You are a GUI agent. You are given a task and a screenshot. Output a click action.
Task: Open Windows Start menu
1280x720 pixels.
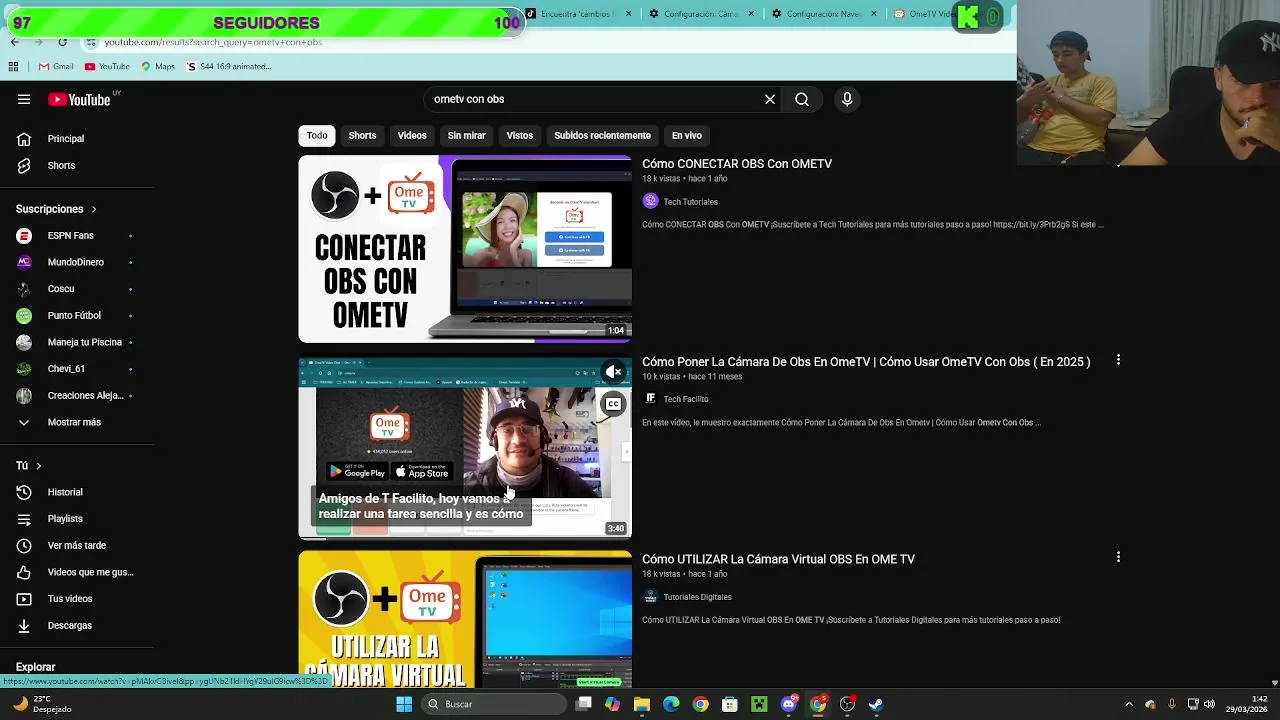404,704
